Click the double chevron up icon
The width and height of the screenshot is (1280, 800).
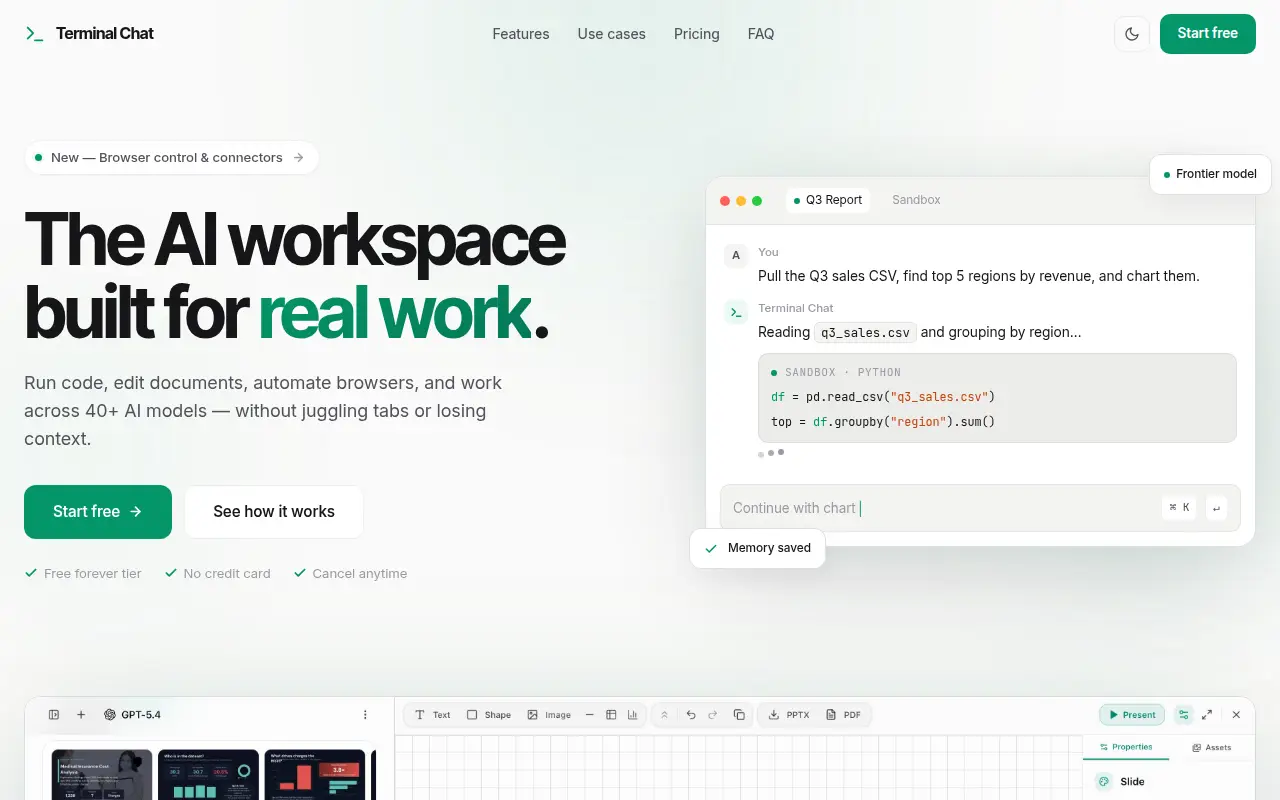pyautogui.click(x=665, y=715)
